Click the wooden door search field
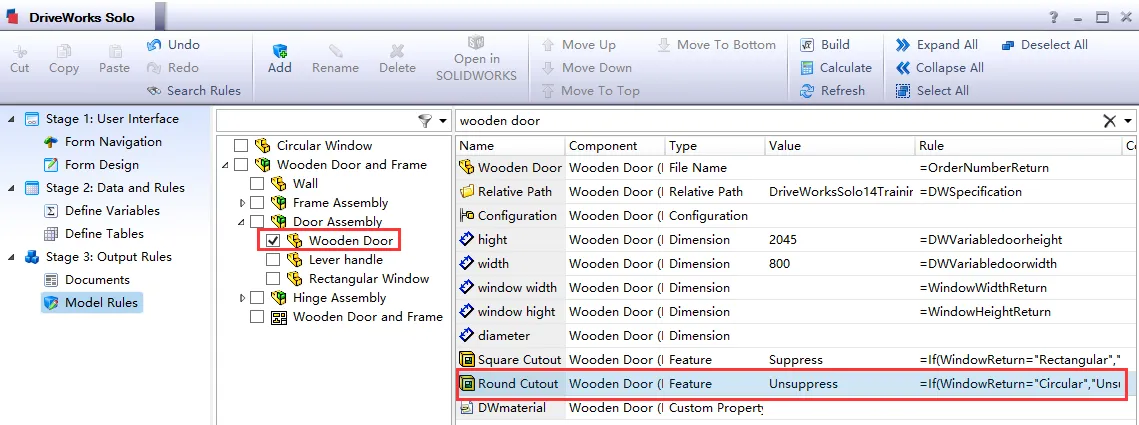The width and height of the screenshot is (1139, 425). point(770,121)
